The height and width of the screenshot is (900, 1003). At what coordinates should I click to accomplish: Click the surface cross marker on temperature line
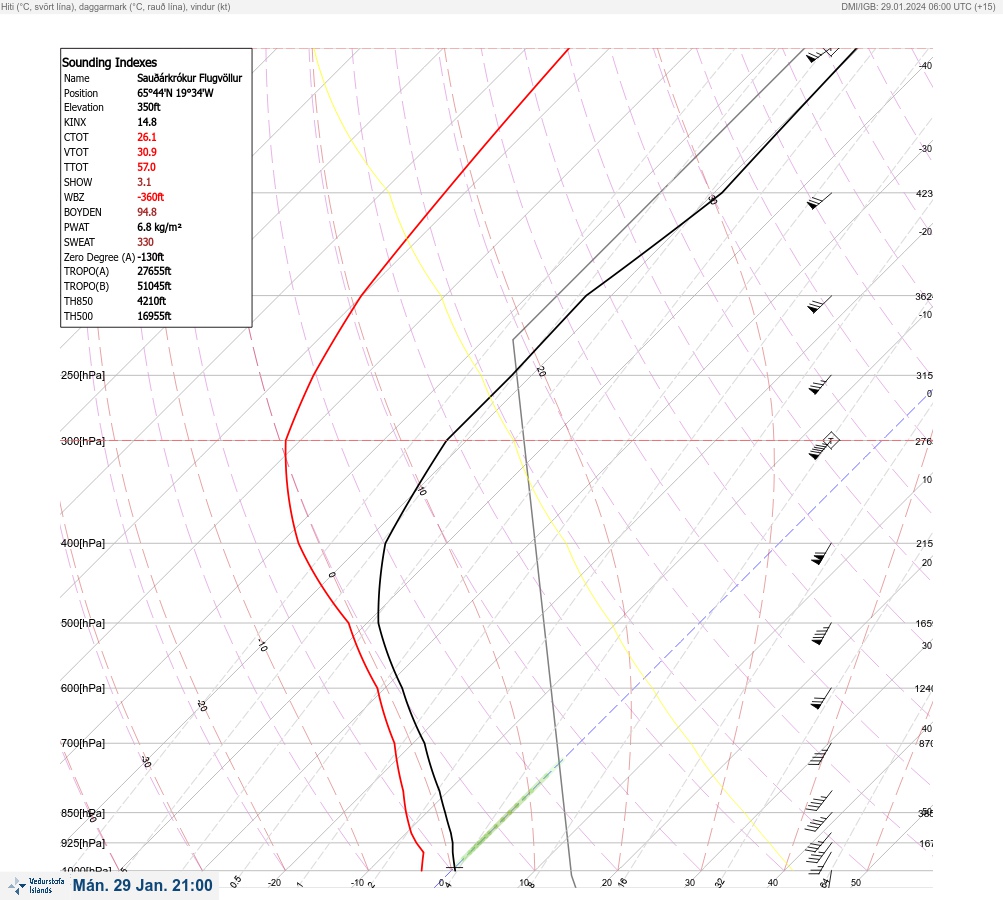(454, 868)
